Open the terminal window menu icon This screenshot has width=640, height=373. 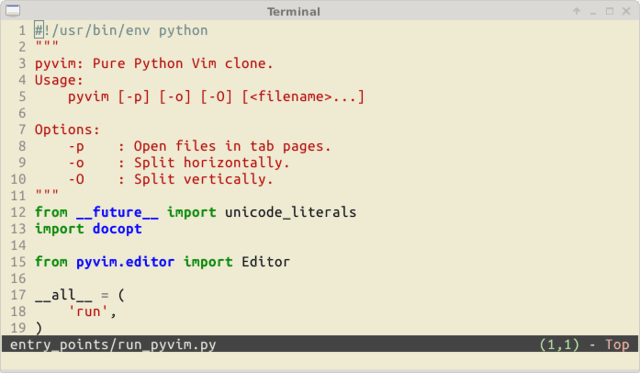(13, 11)
